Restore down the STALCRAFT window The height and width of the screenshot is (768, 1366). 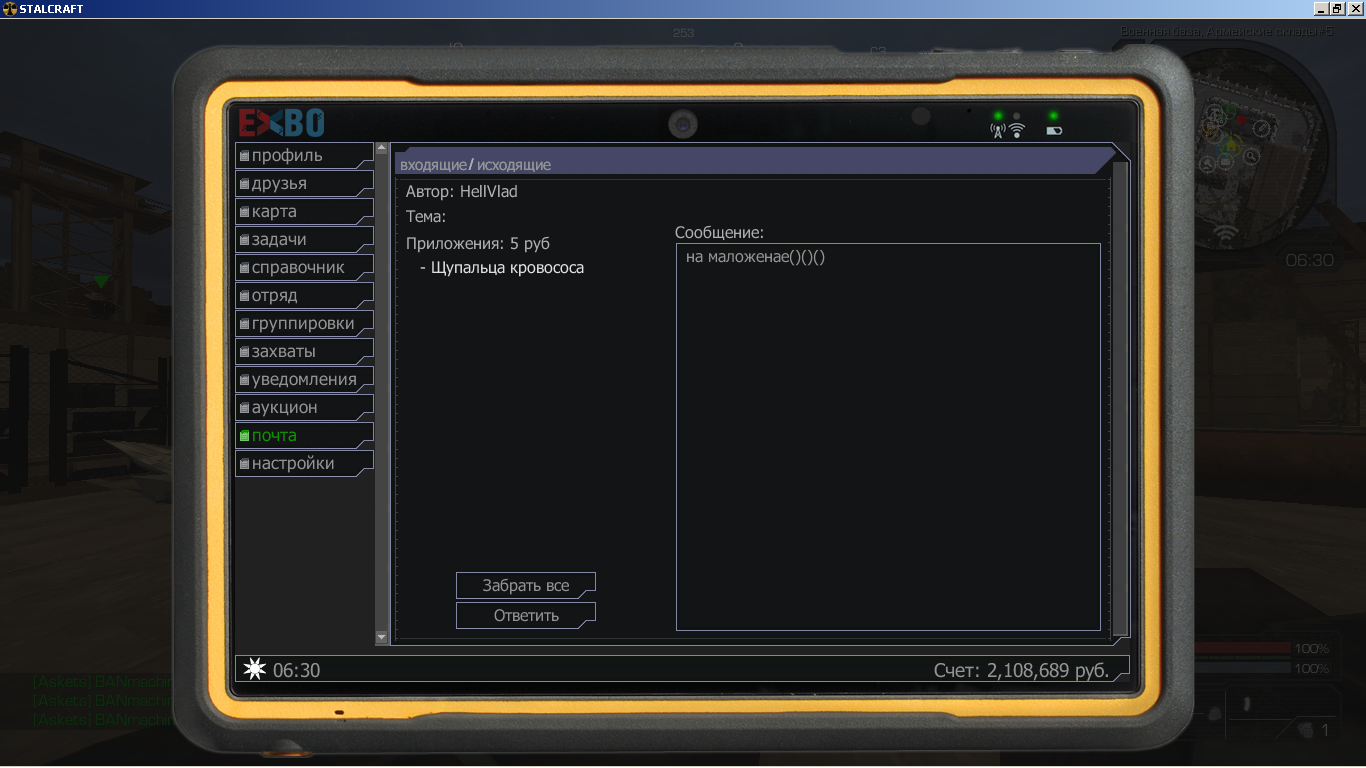tap(1337, 8)
